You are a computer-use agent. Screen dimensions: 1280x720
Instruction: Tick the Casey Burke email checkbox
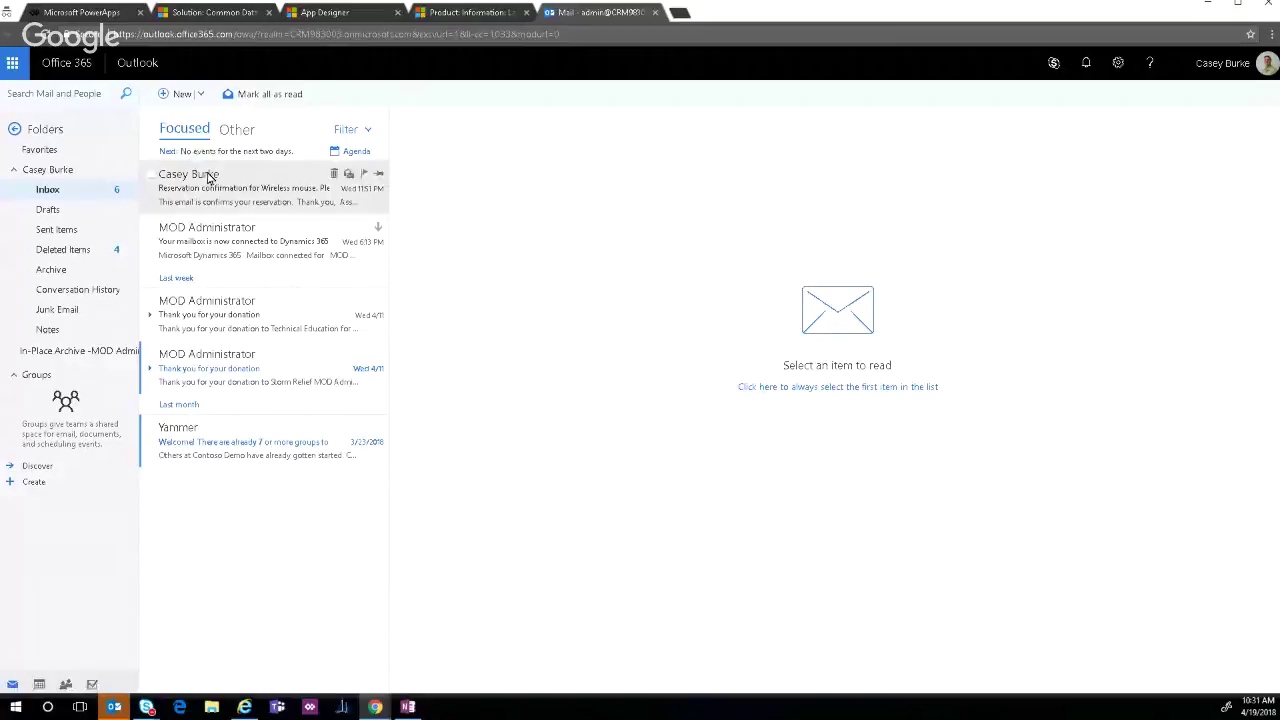point(151,175)
